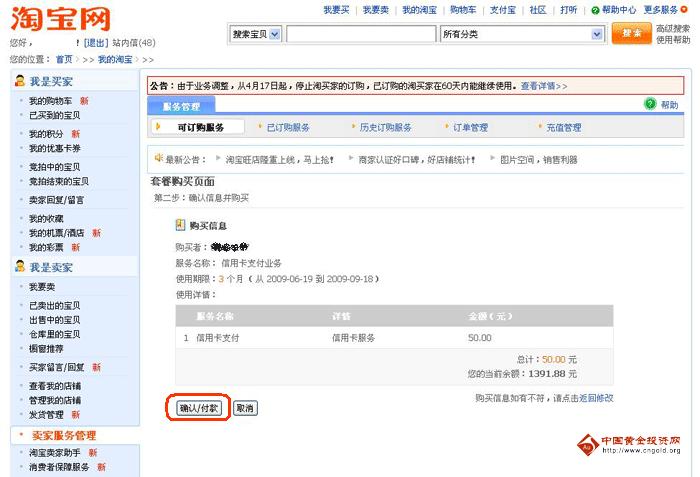Open the 所有分类 category dropdown

click(522, 34)
